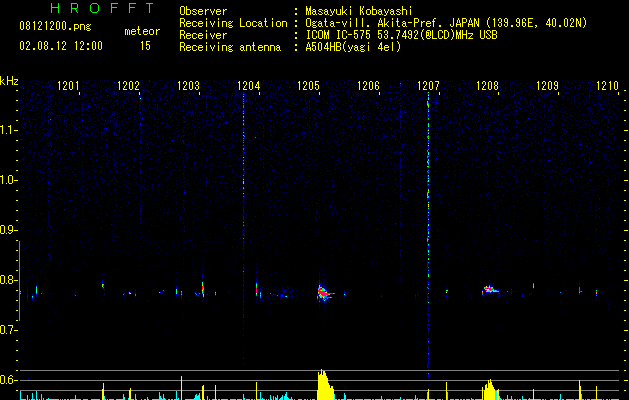This screenshot has width=629, height=400.
Task: Click the vertical noise line at 1207
Action: pos(428,233)
